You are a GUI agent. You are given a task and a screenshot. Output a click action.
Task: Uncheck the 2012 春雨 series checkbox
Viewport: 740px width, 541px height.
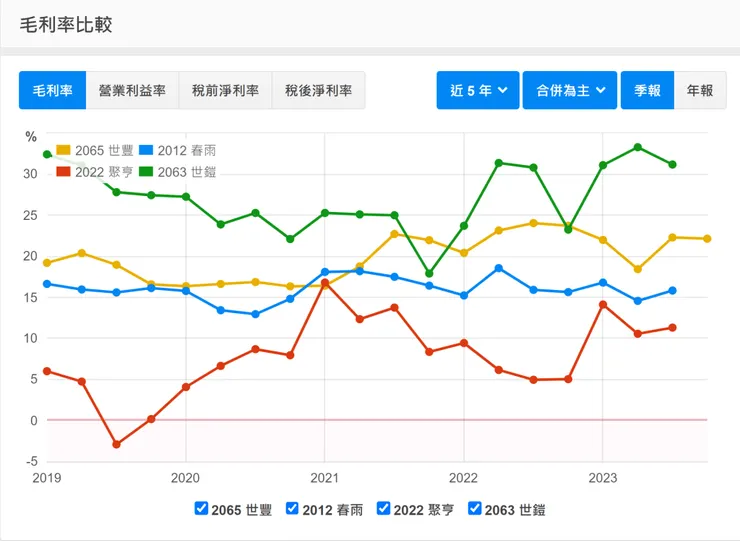pos(292,508)
